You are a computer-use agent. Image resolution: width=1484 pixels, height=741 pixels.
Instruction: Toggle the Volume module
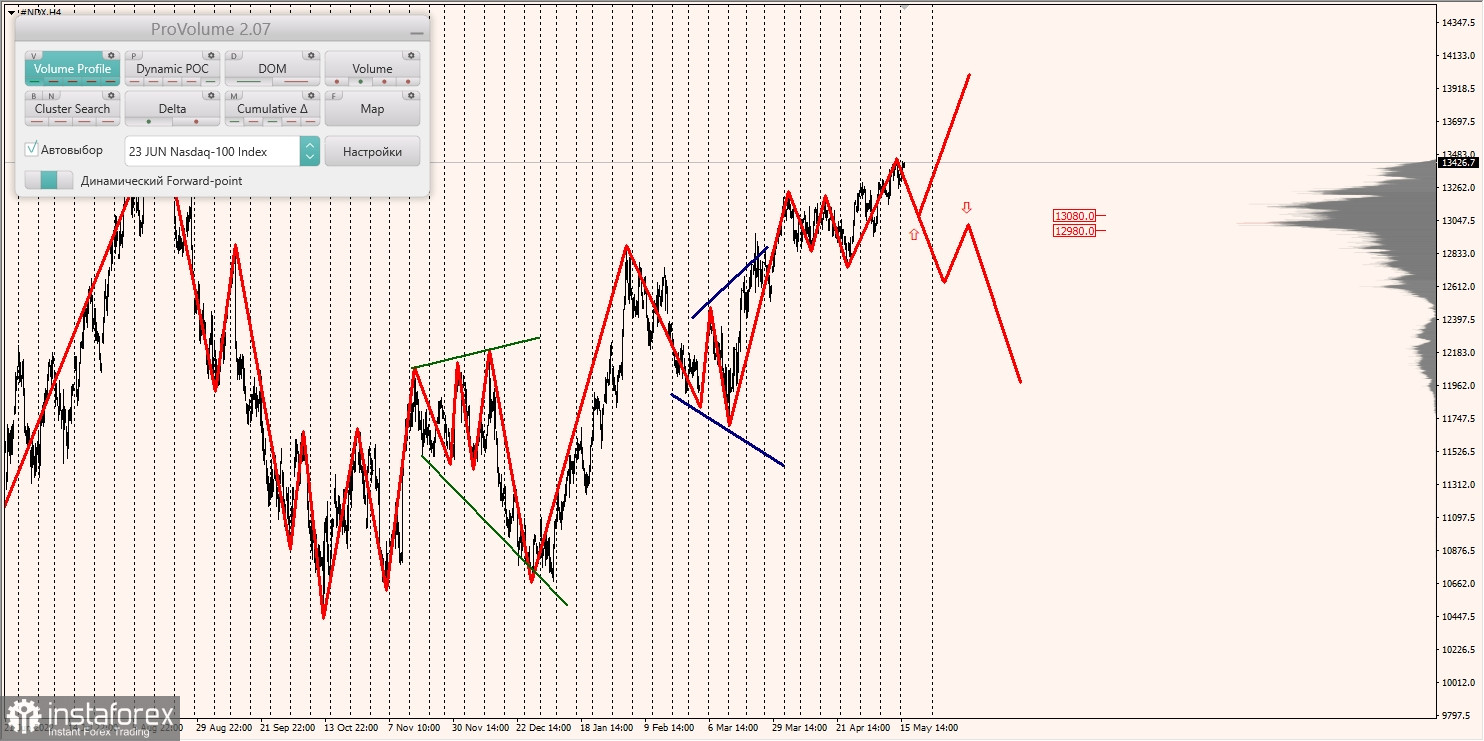(372, 69)
